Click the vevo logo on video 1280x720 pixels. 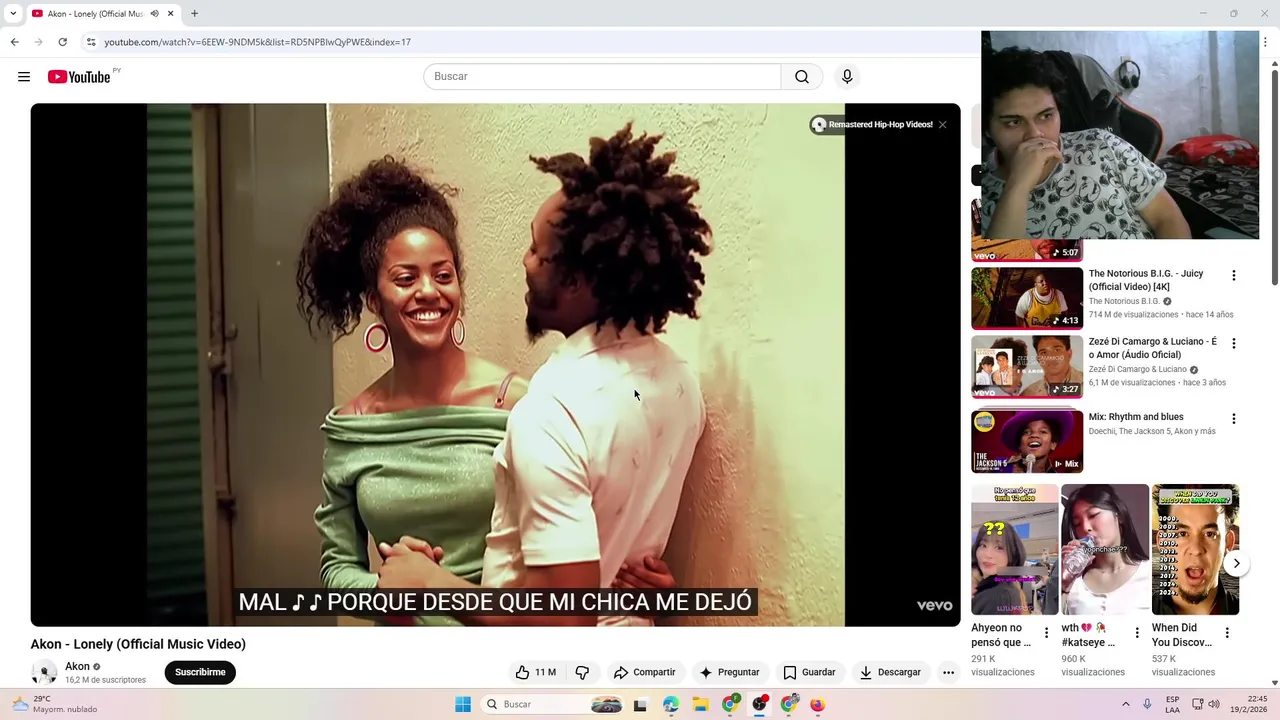(935, 606)
